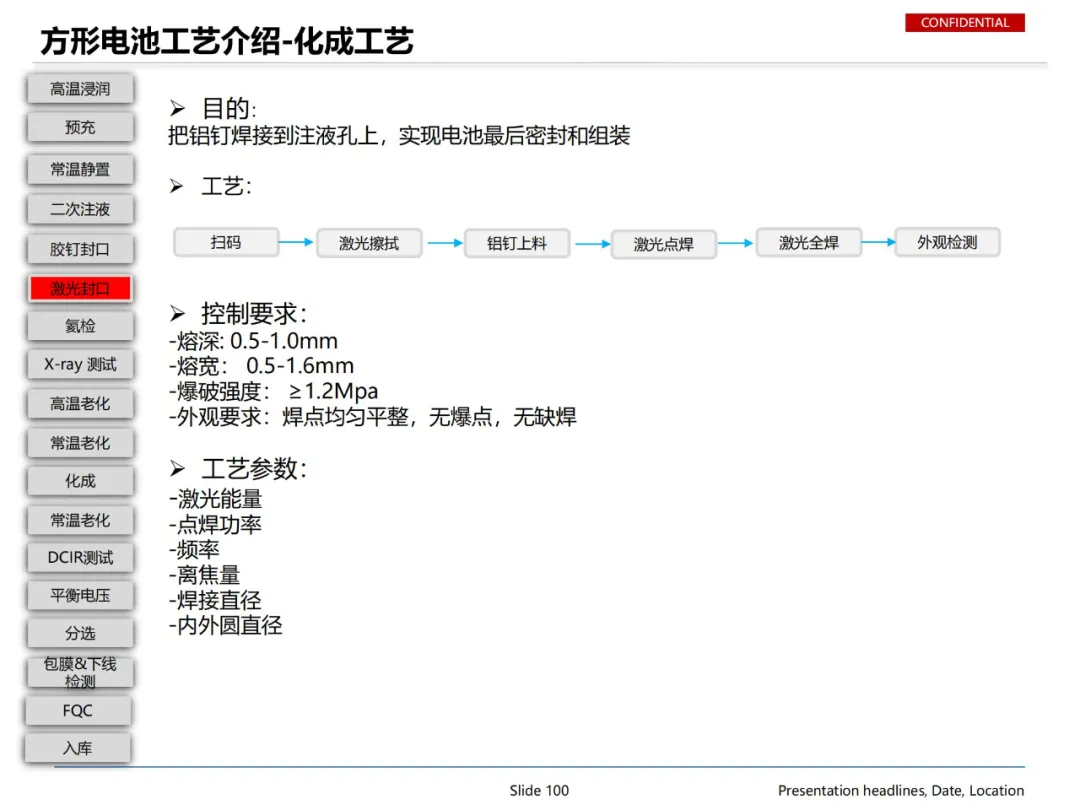Select the 激光点焊 flowchart box
Viewport: 1080px width, 810px height.
point(664,245)
